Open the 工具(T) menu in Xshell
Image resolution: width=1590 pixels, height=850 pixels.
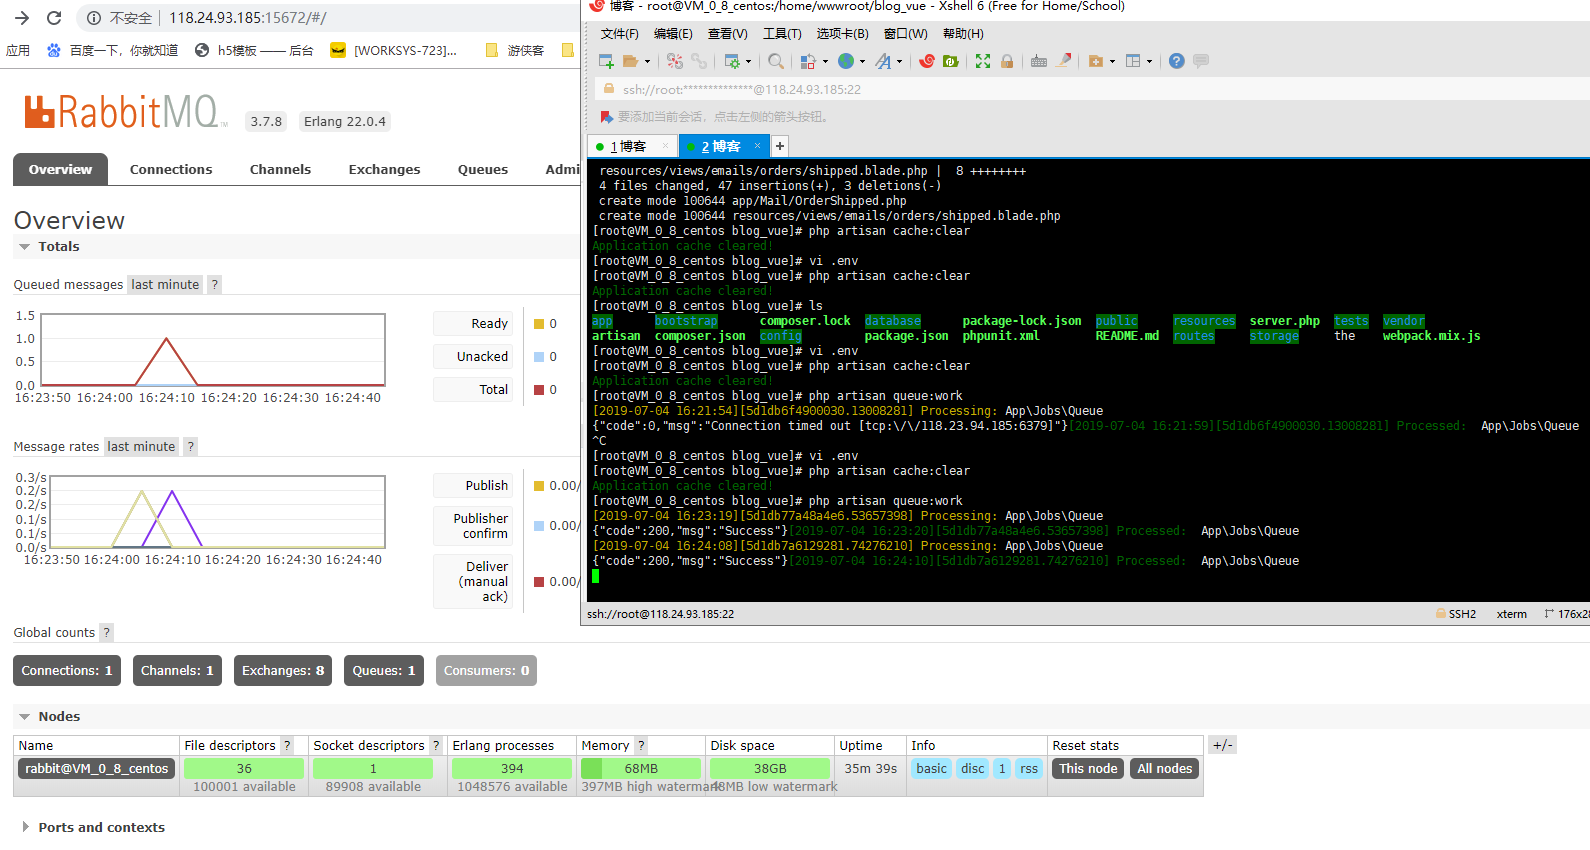click(782, 33)
